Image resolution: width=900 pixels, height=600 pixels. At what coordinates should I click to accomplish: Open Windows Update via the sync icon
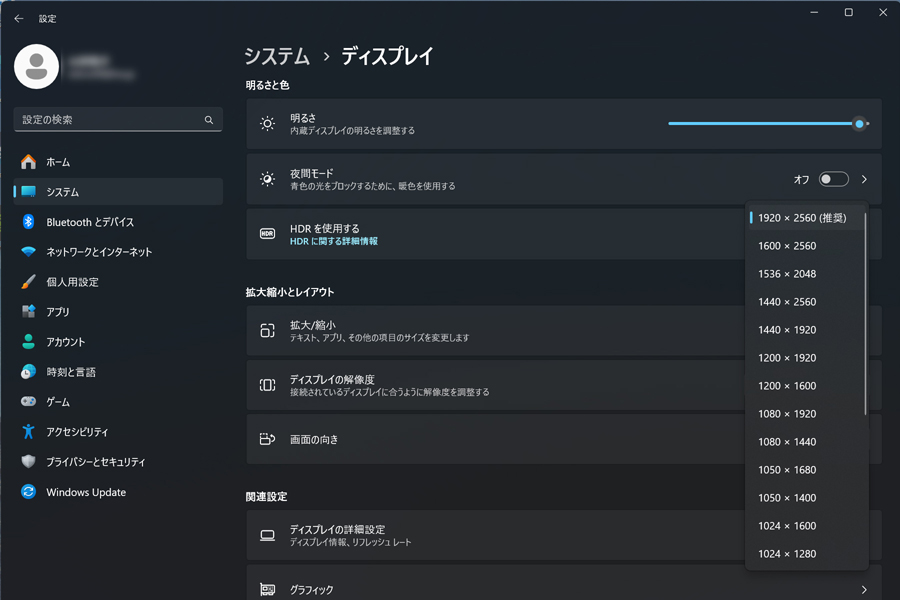pyautogui.click(x=28, y=491)
